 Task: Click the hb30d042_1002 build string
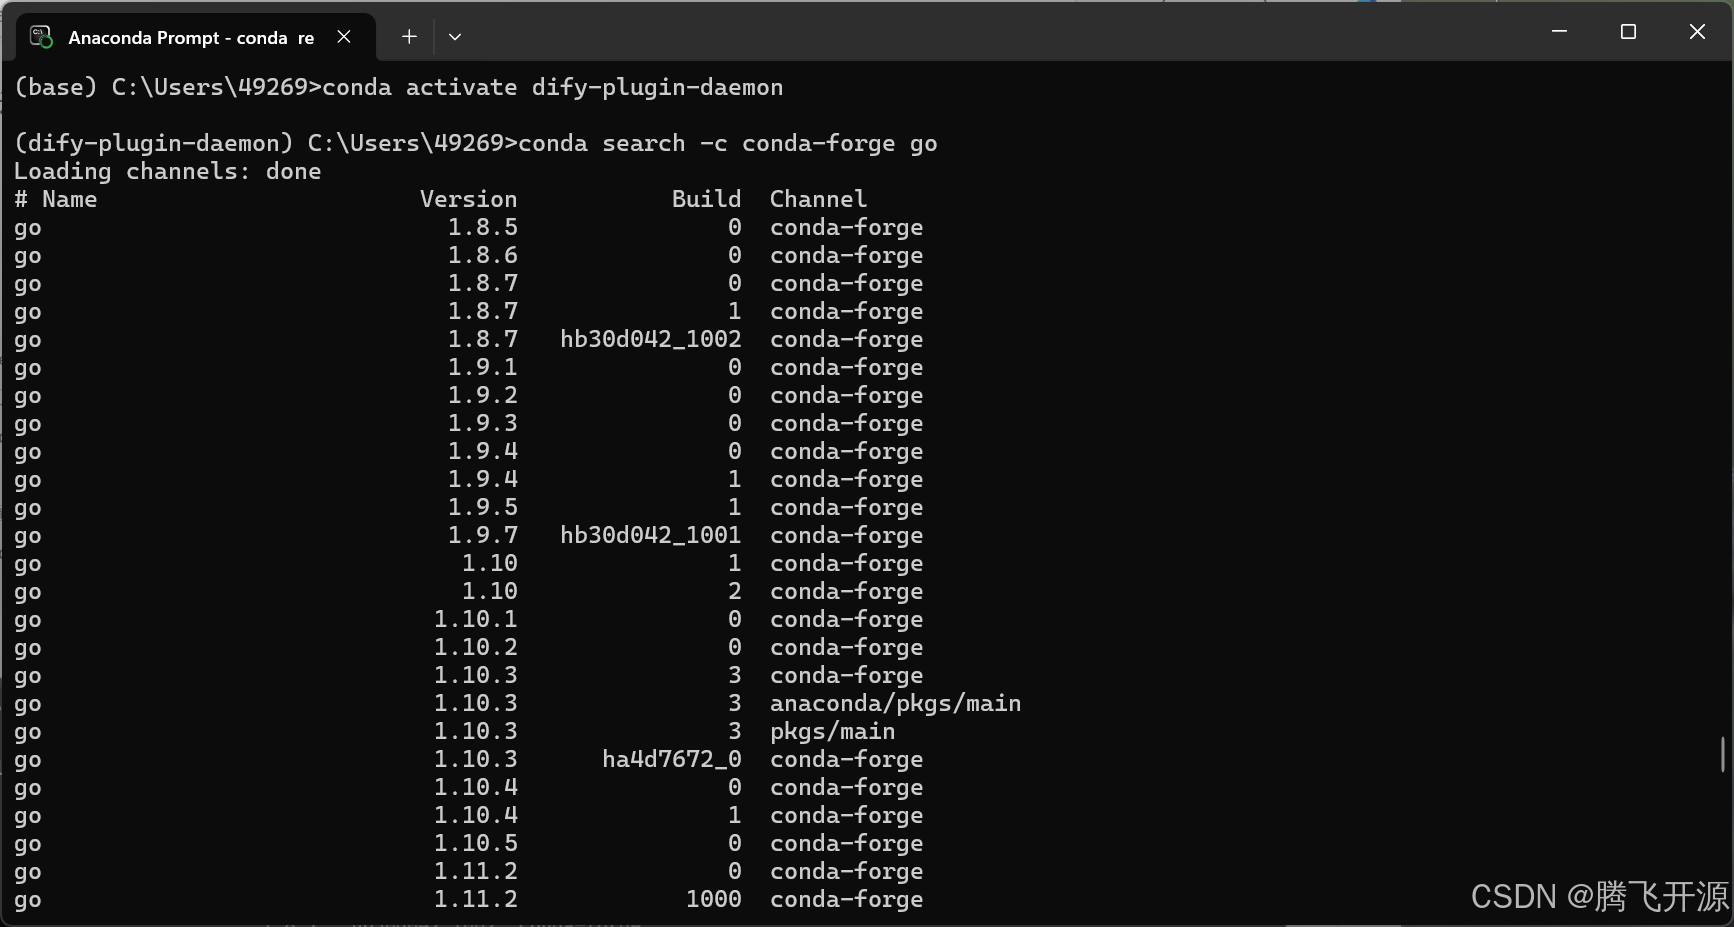(x=650, y=339)
